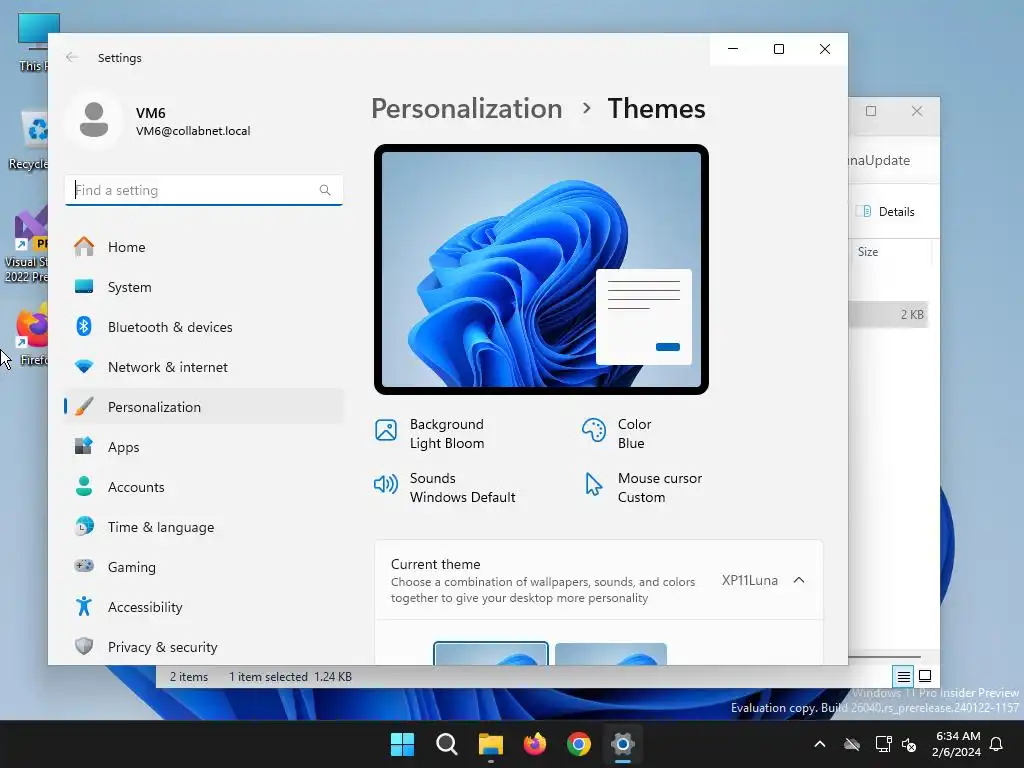
Task: Click VM6@collabnet.local account text
Action: pyautogui.click(x=193, y=131)
